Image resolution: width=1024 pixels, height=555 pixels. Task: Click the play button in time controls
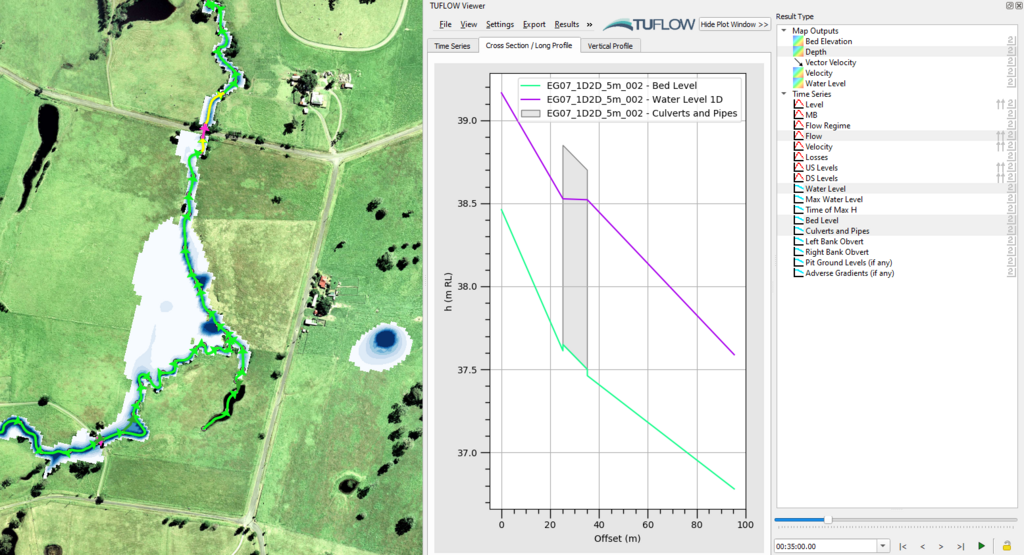981,546
